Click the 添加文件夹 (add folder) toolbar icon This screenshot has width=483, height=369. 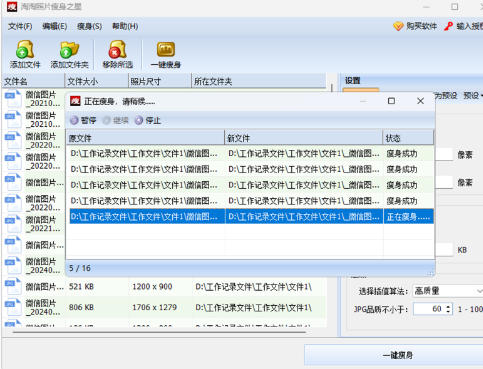[69, 49]
